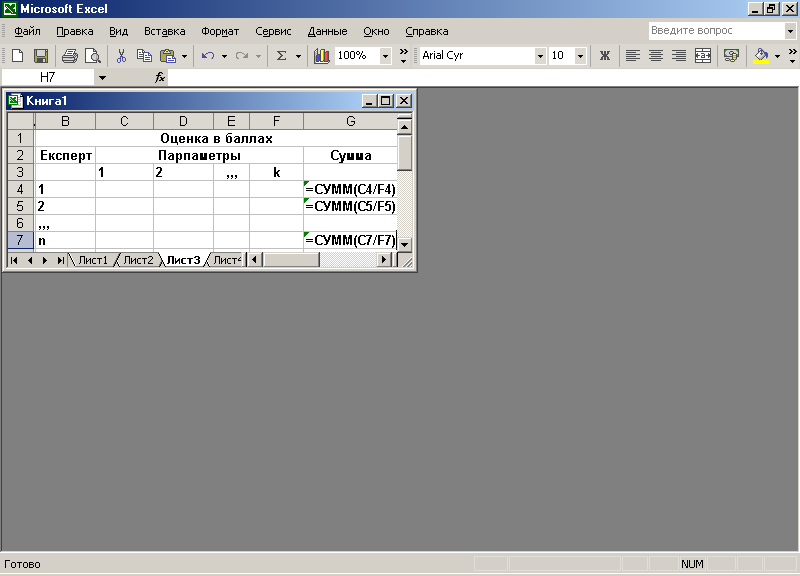Open the Вид menu
800x576 pixels.
(x=118, y=31)
